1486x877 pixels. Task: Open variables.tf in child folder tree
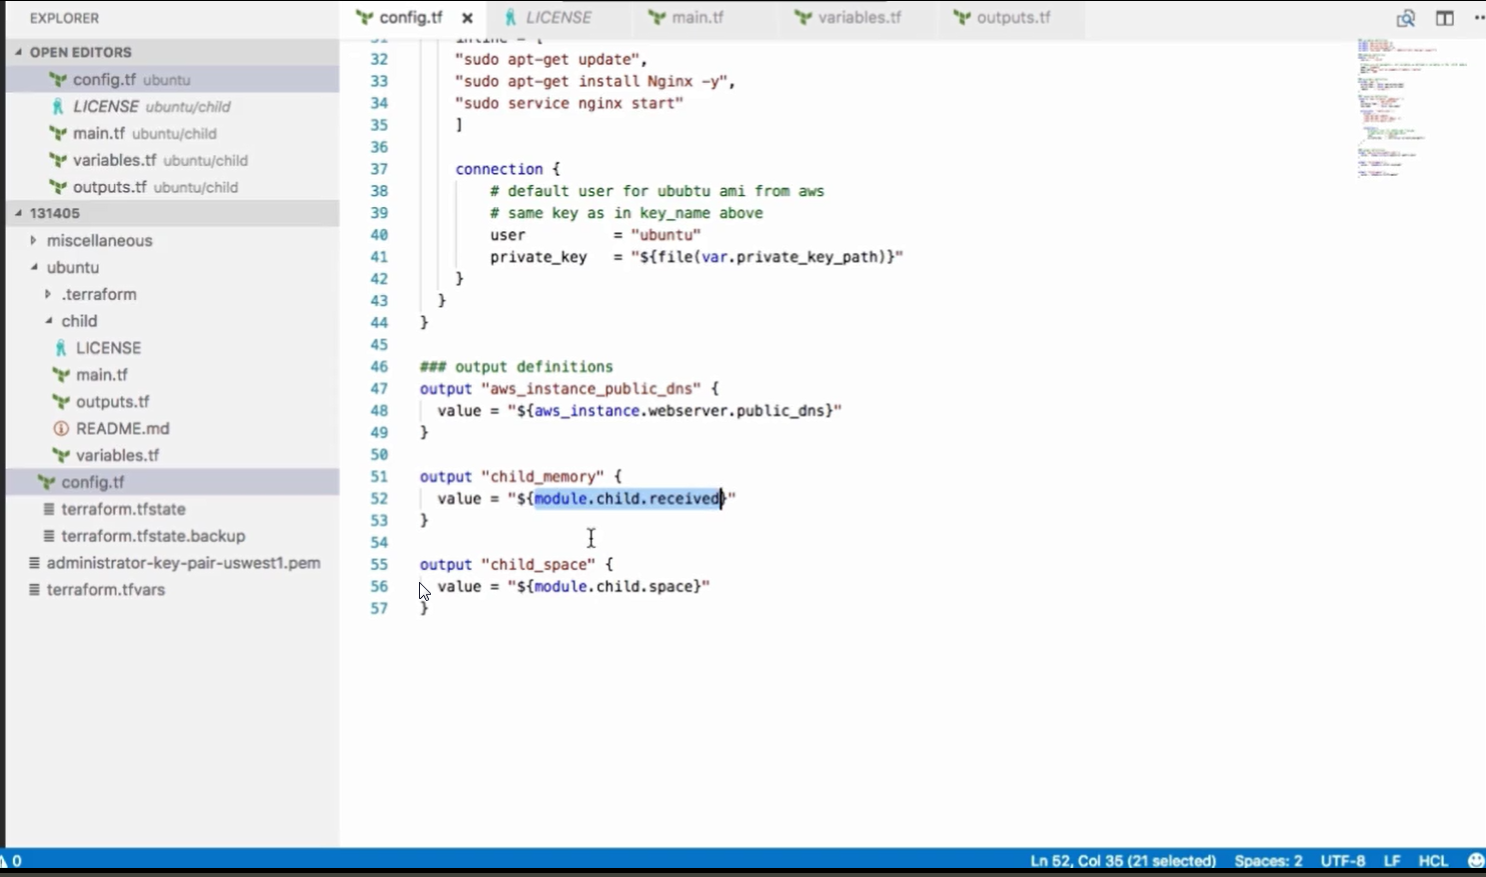point(172,456)
